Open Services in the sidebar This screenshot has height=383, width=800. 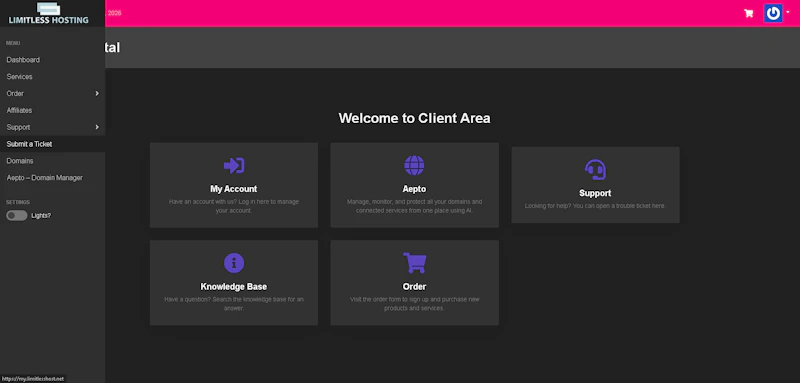(x=53, y=76)
